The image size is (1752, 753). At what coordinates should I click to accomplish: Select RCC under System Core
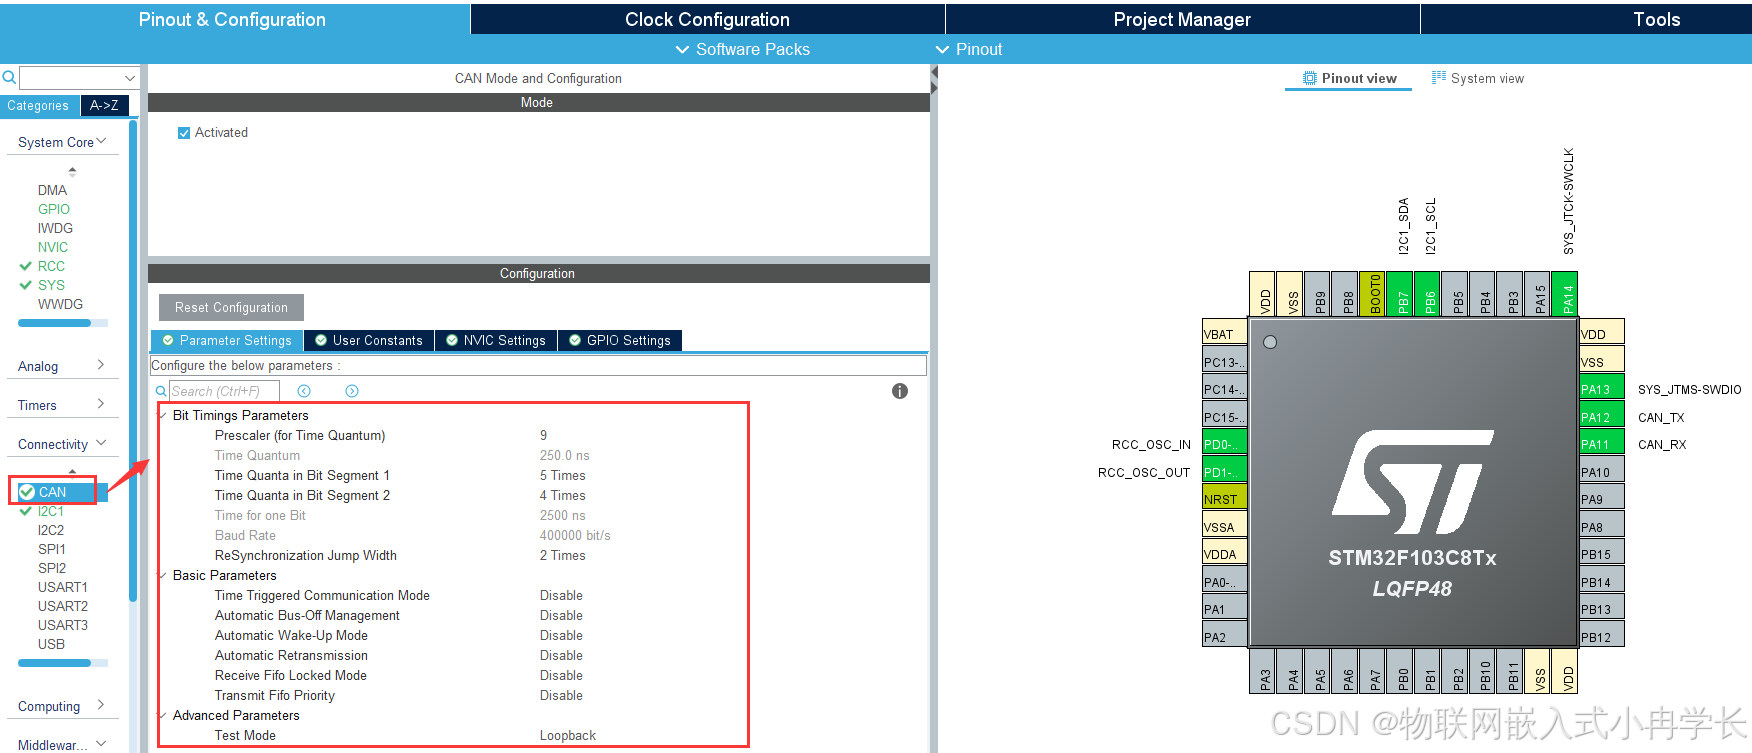(51, 266)
